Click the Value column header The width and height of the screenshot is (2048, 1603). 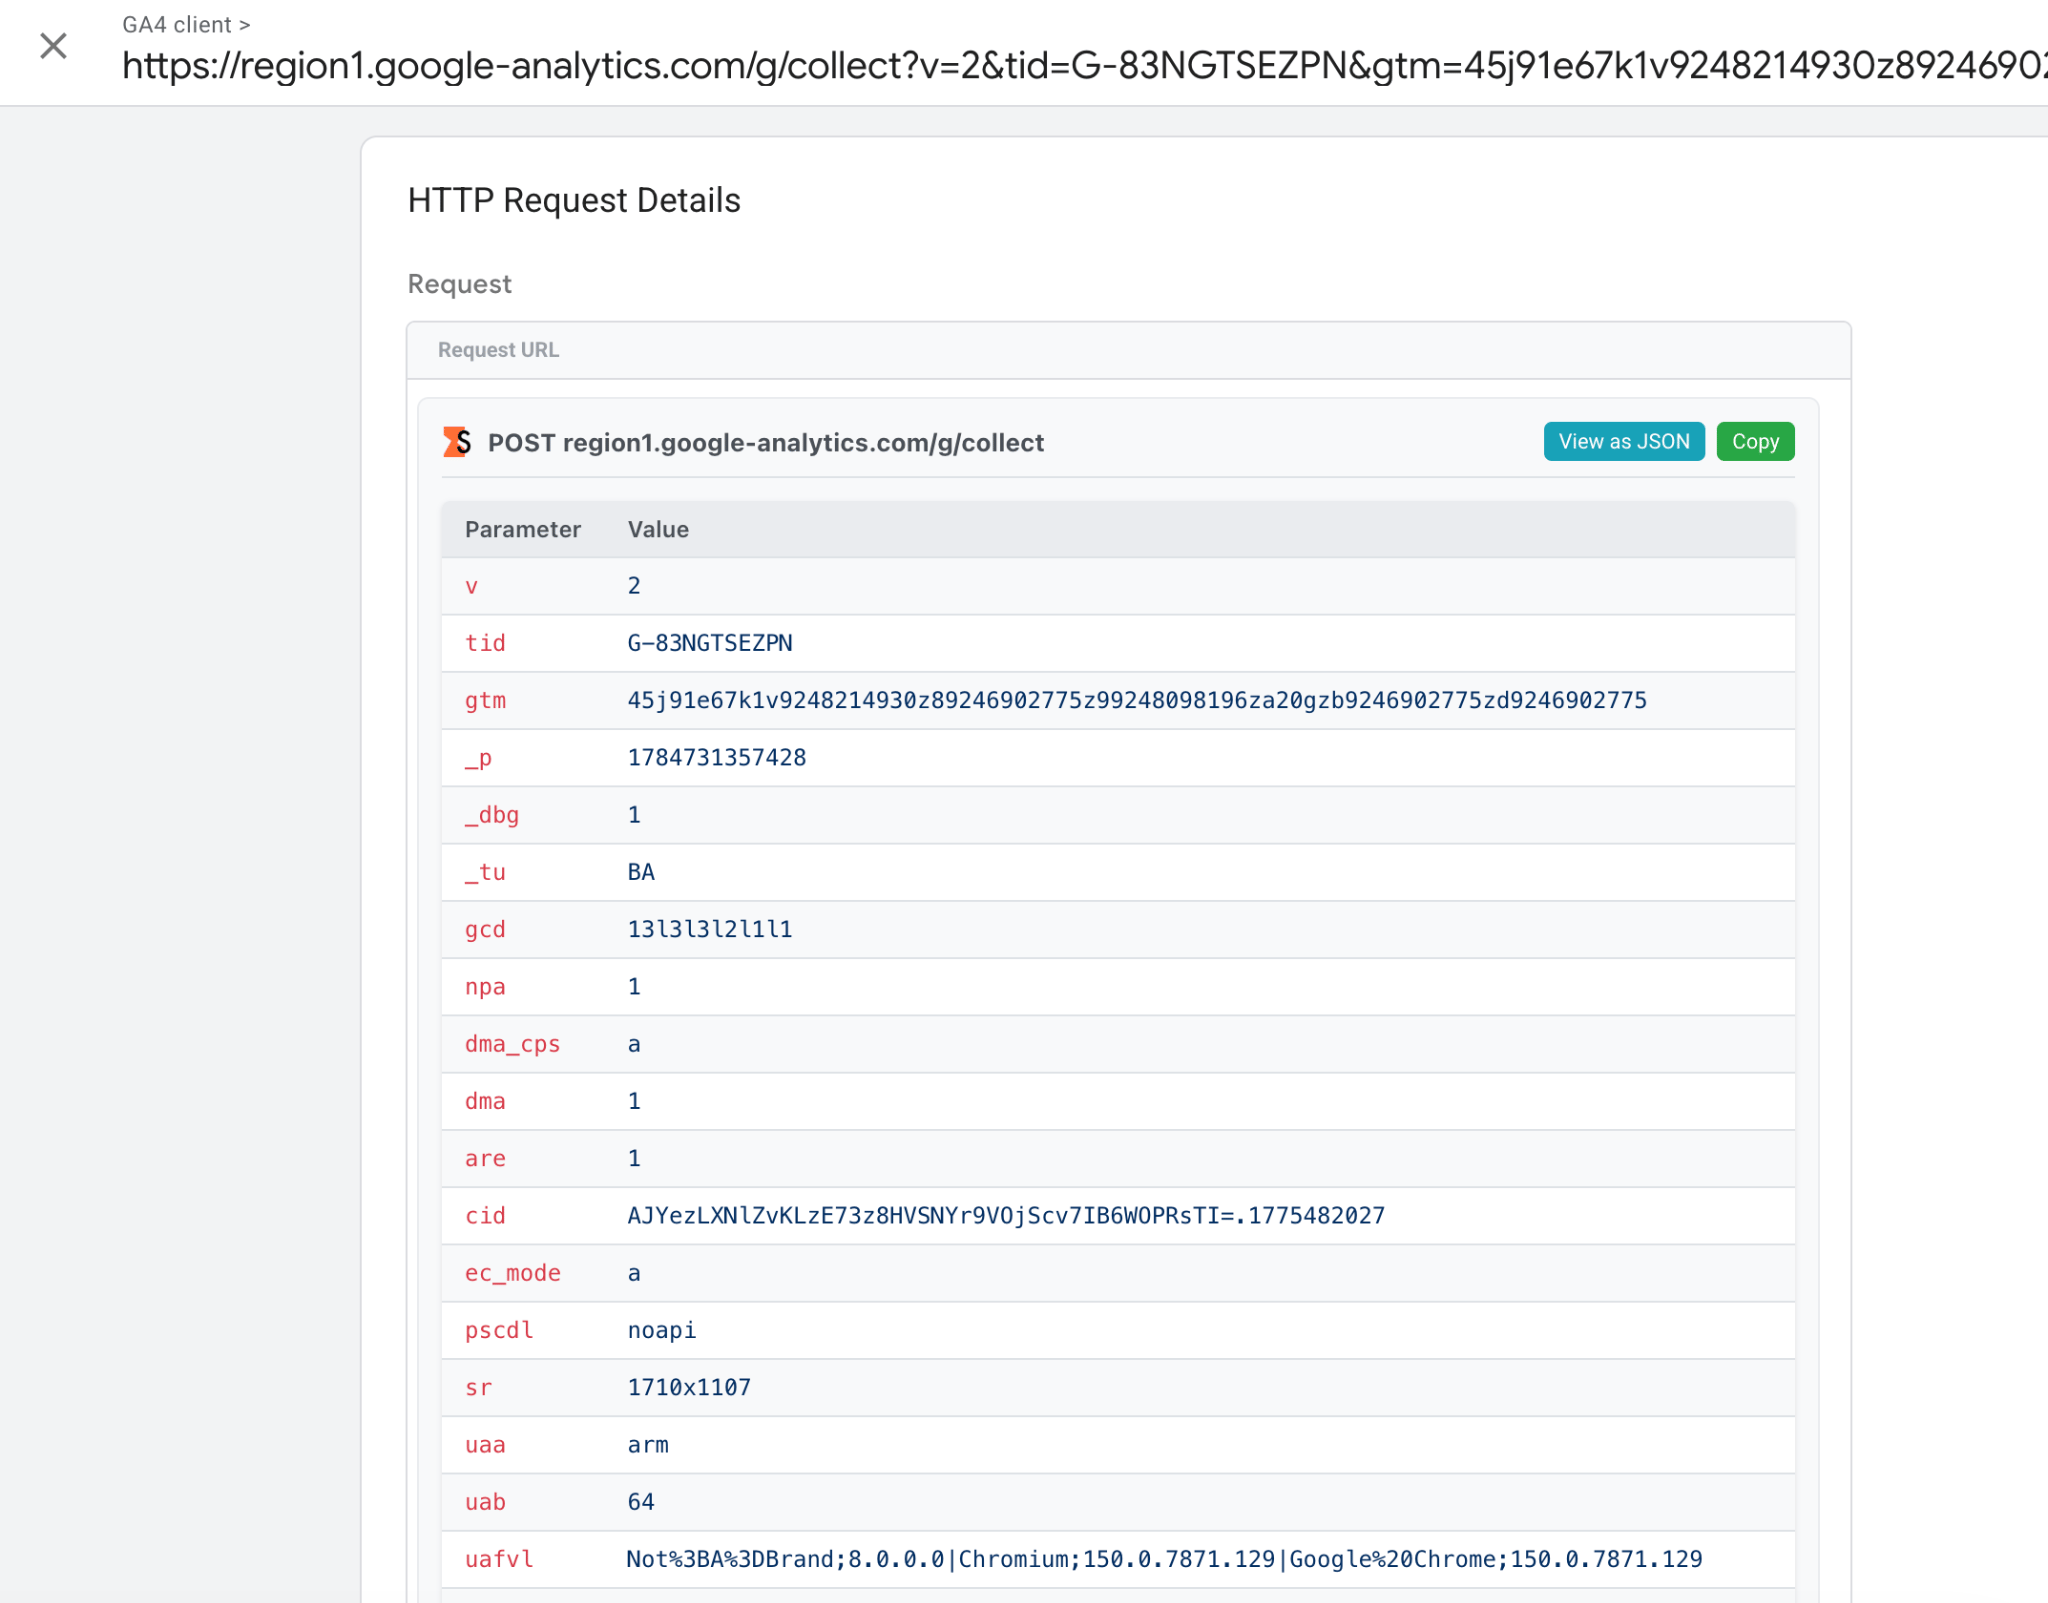click(658, 529)
